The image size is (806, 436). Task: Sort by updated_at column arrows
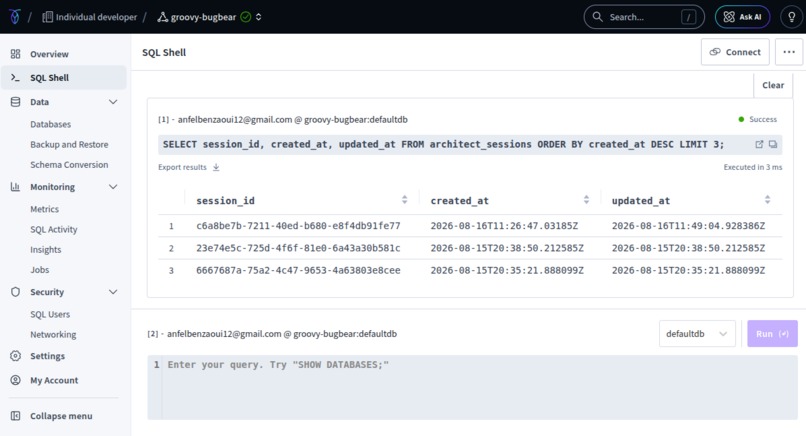[x=767, y=200]
